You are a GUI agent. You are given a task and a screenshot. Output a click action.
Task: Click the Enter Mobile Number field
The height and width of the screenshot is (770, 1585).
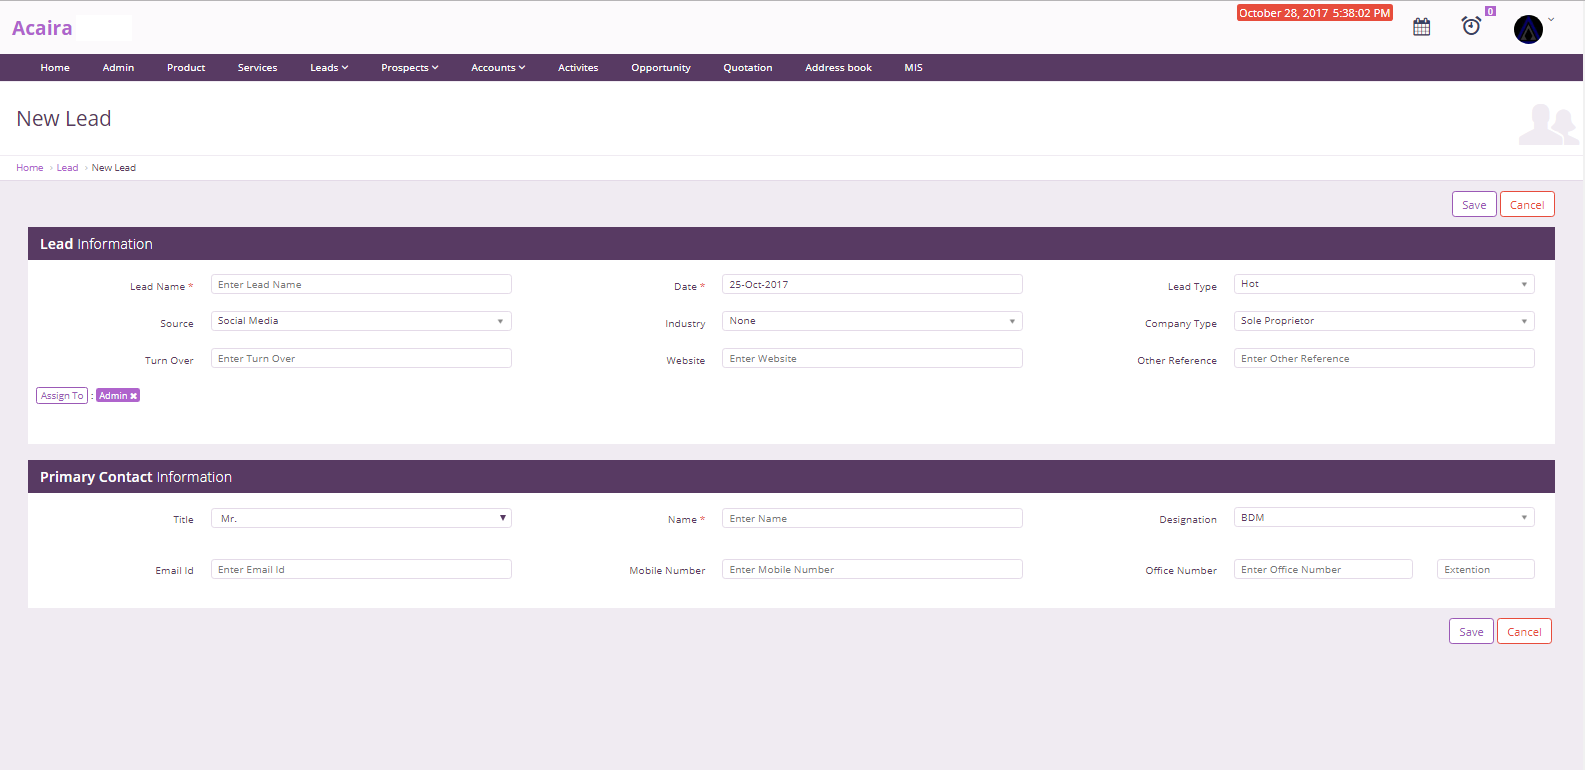click(871, 570)
